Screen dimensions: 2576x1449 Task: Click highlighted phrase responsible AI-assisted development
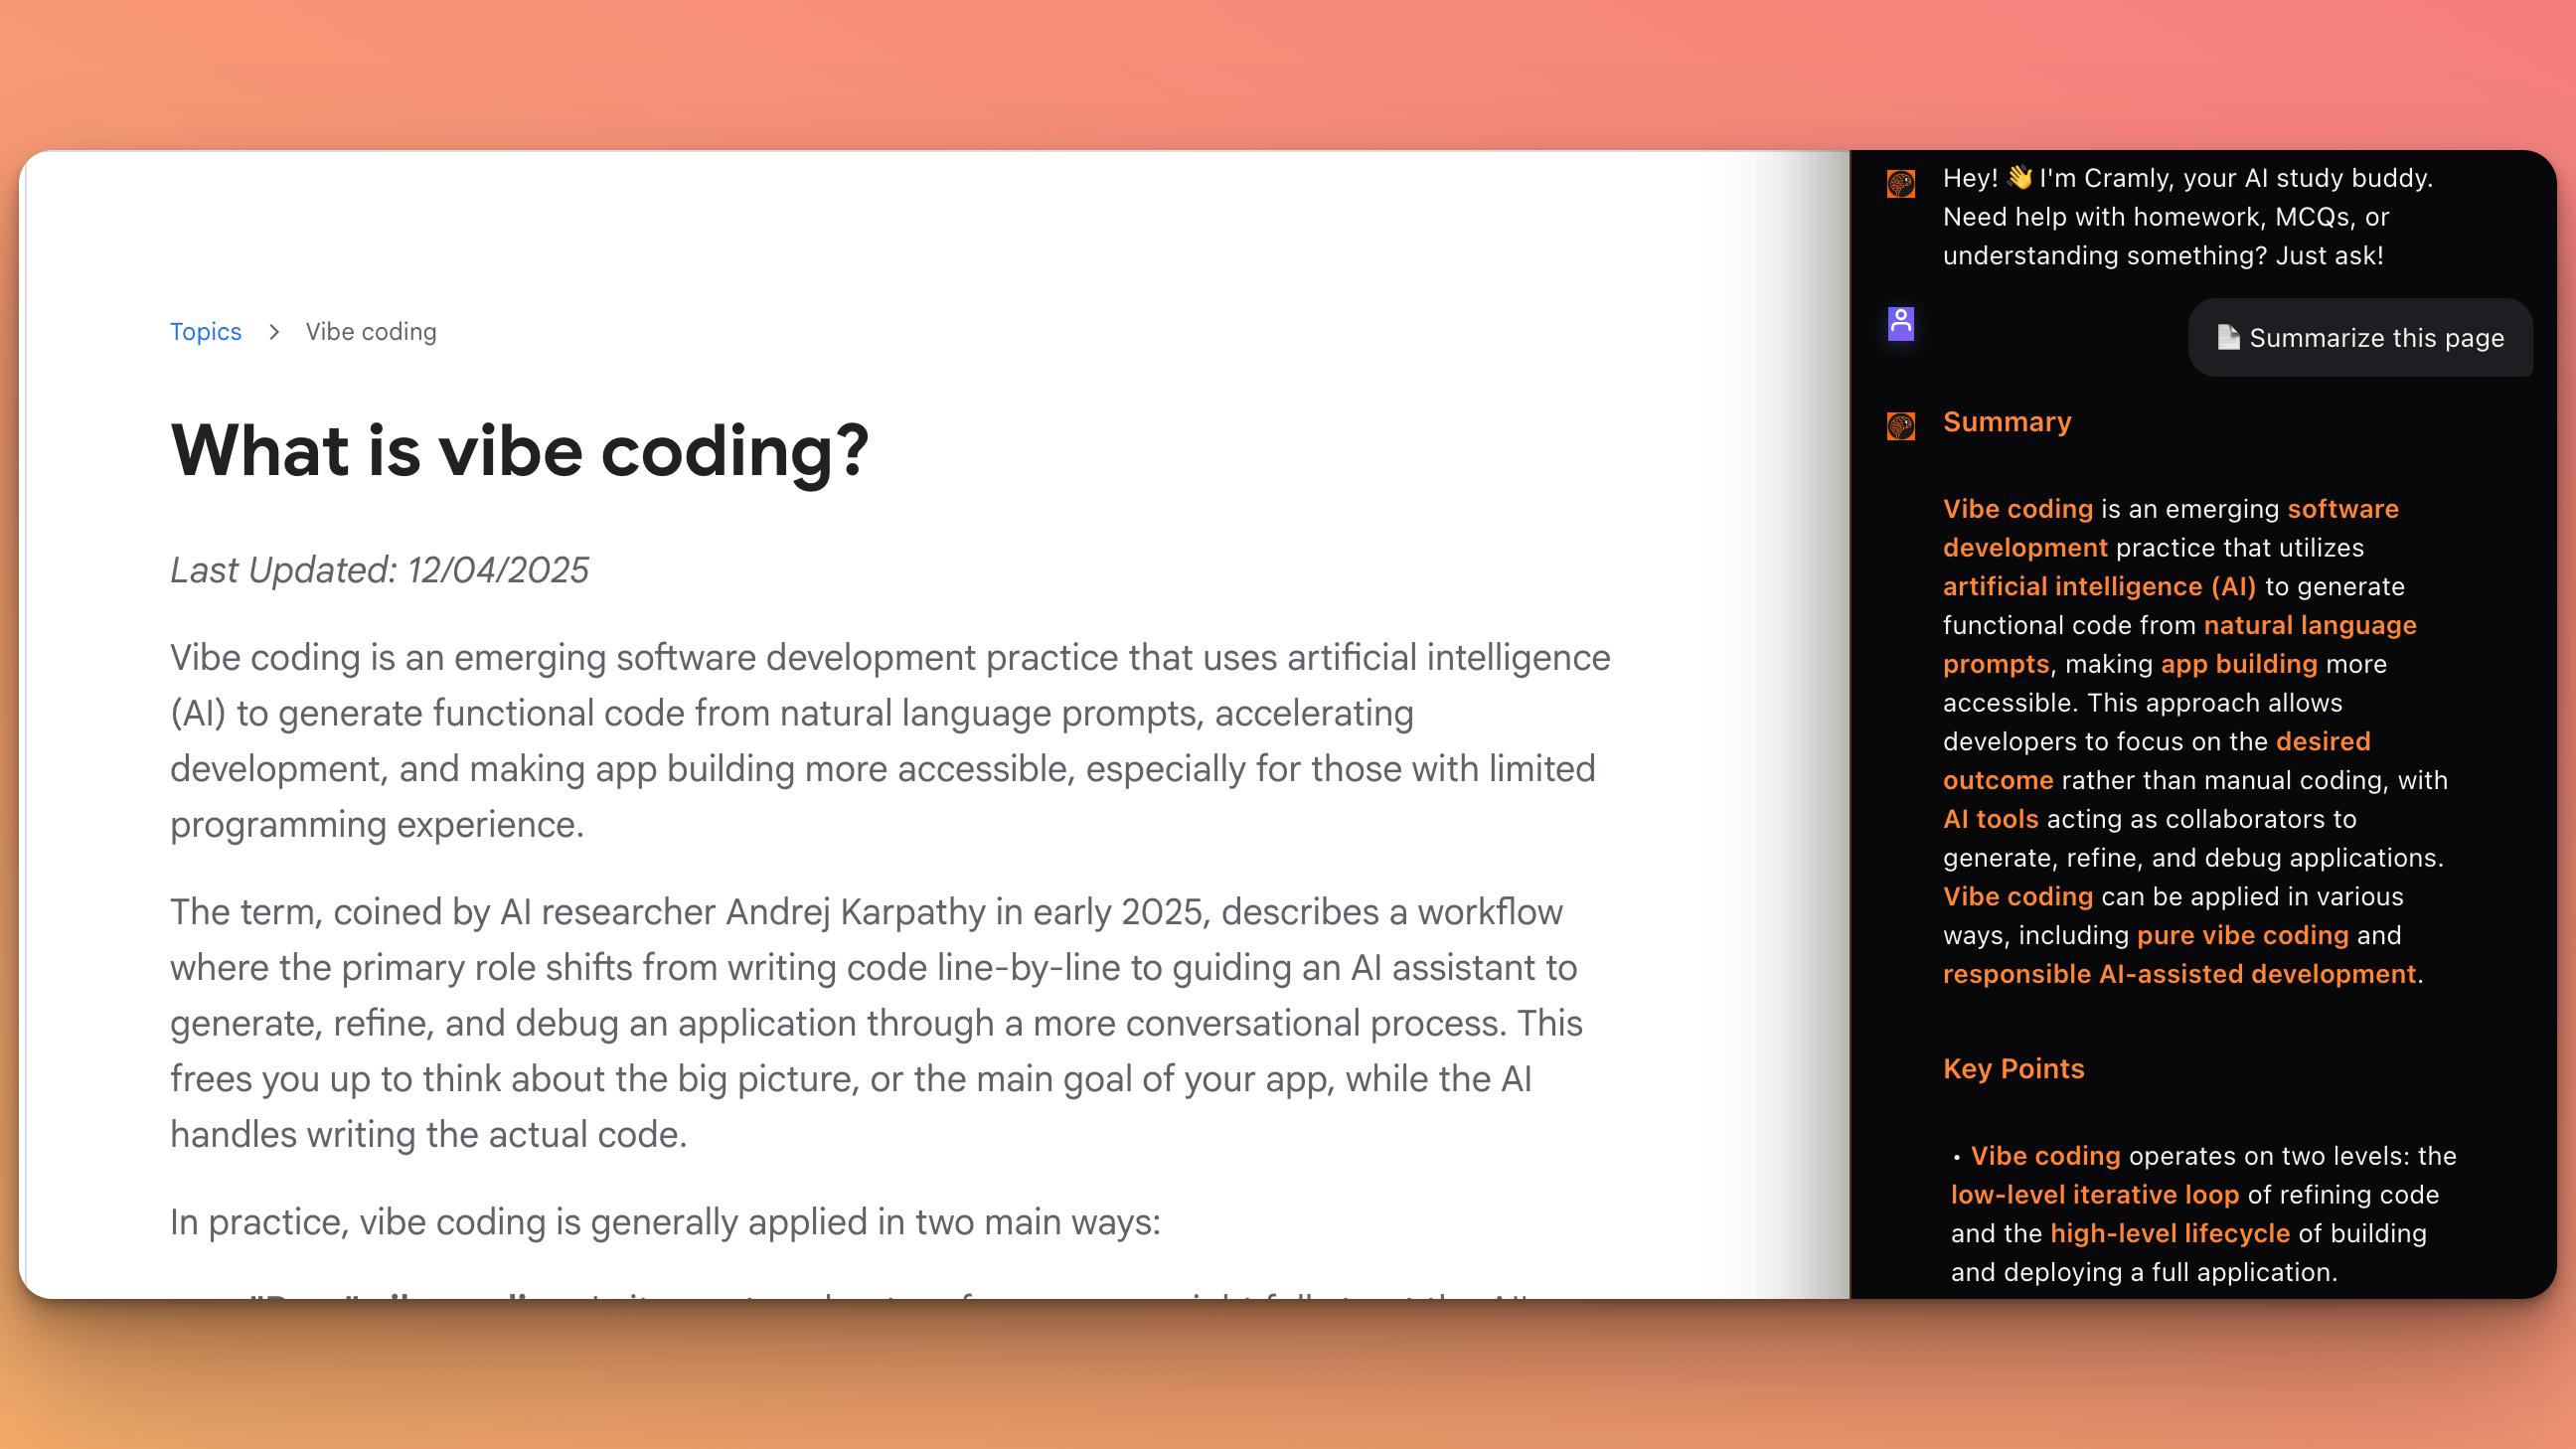[x=2179, y=974]
